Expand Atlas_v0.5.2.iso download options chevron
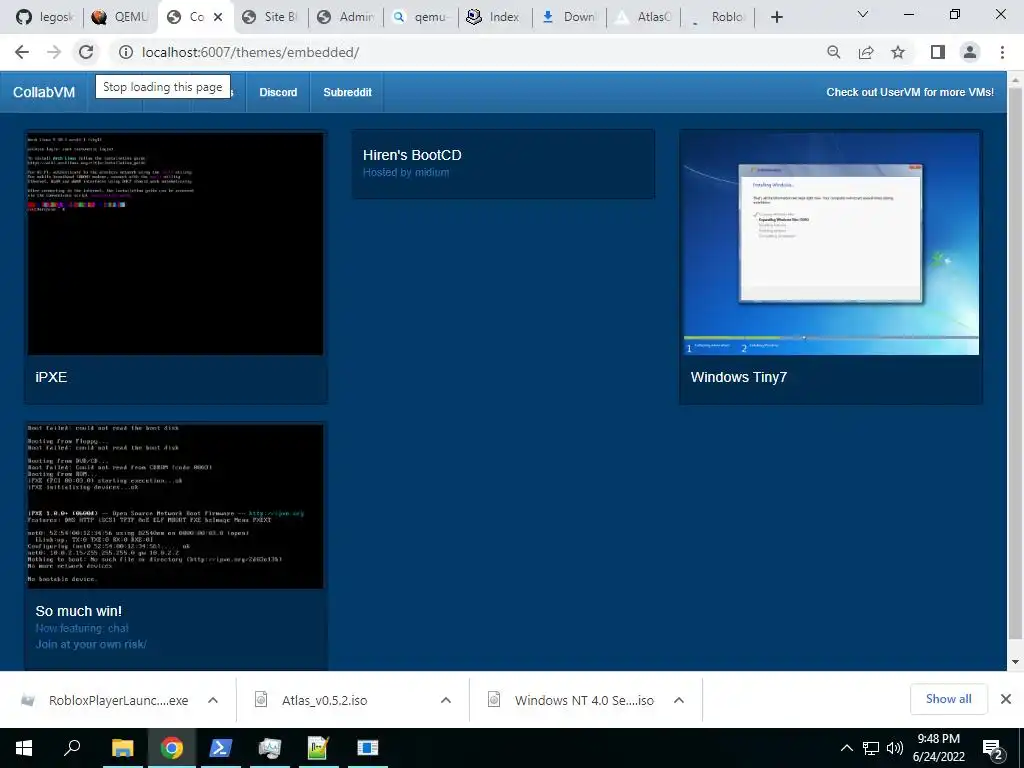The image size is (1024, 768). point(446,700)
